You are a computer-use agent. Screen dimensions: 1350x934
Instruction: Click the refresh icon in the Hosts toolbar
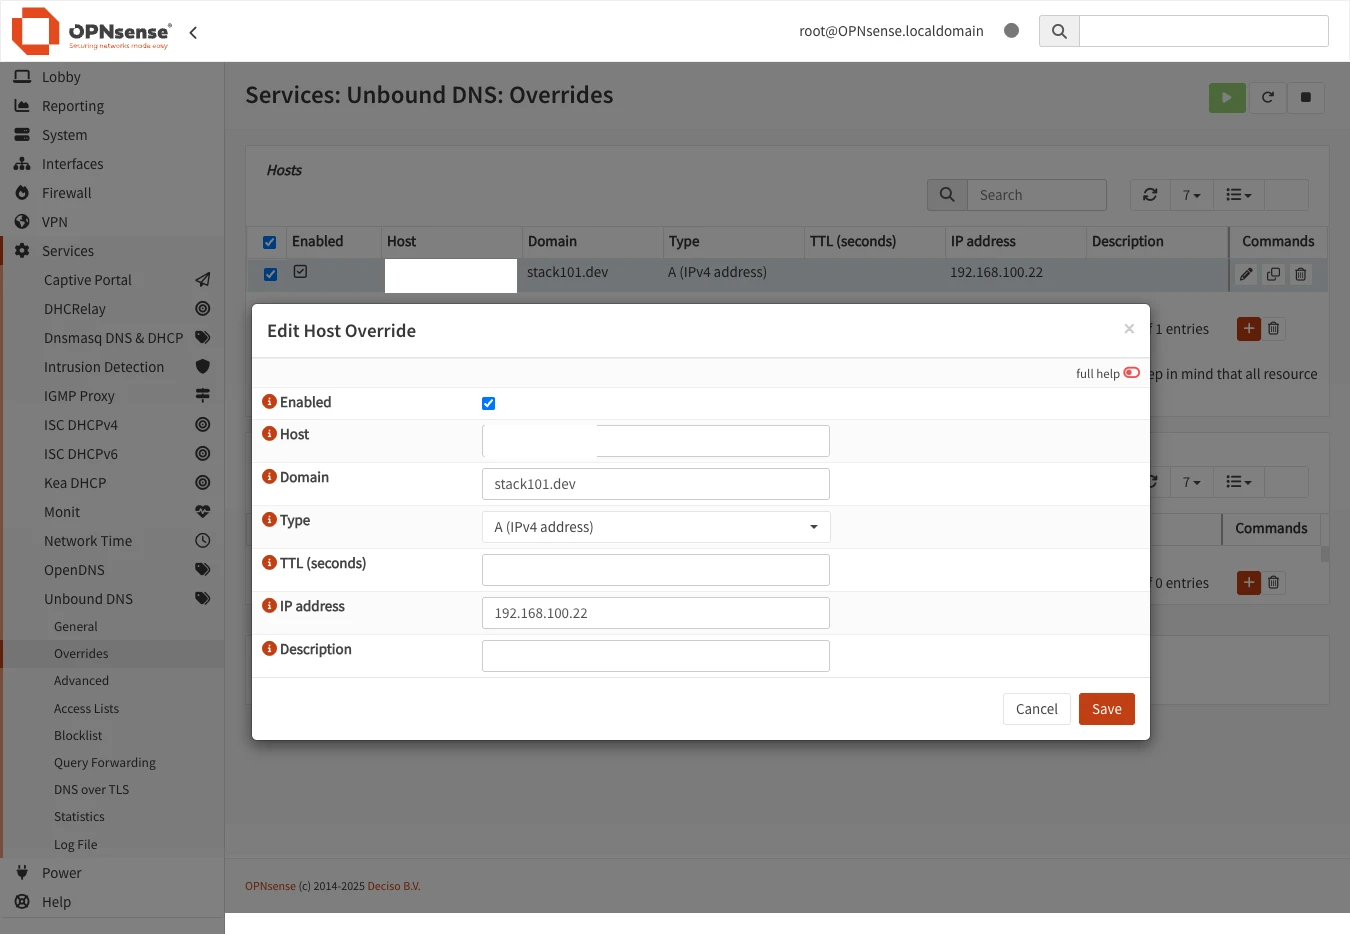click(x=1149, y=194)
